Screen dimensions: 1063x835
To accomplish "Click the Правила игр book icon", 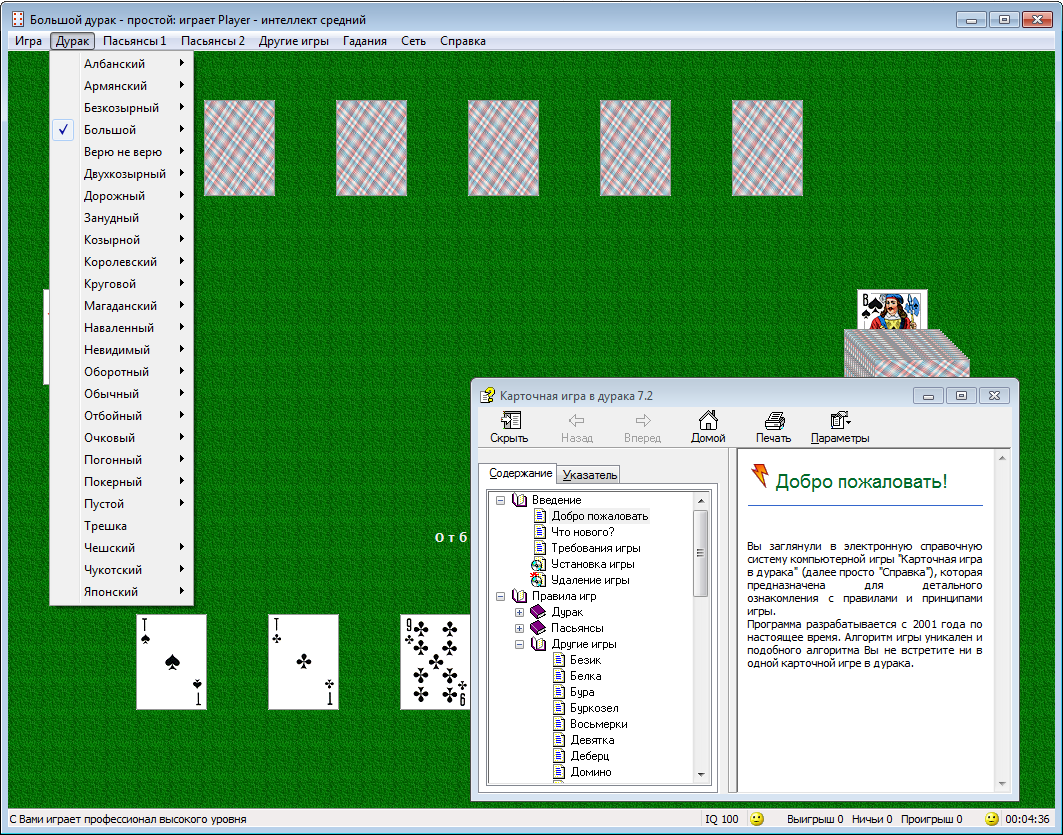I will [x=519, y=596].
